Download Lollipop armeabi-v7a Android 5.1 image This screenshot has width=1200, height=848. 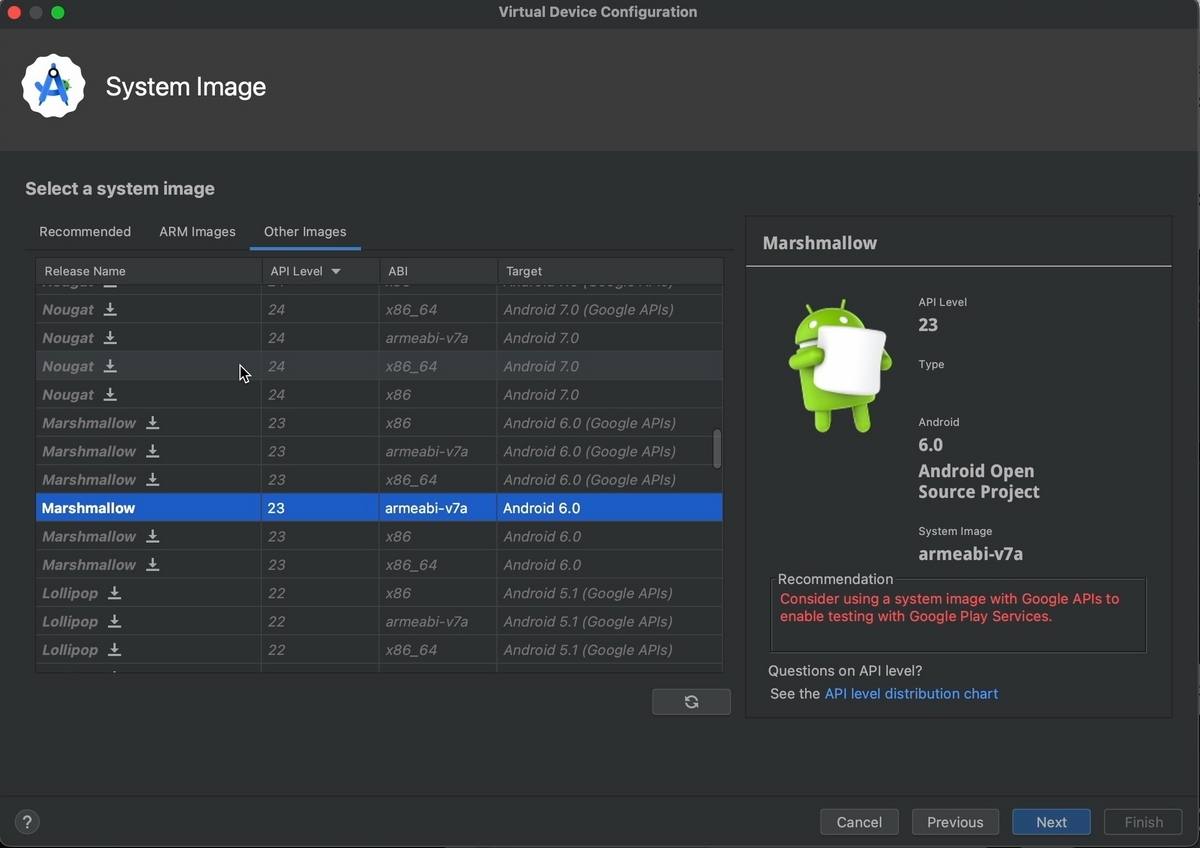(114, 621)
